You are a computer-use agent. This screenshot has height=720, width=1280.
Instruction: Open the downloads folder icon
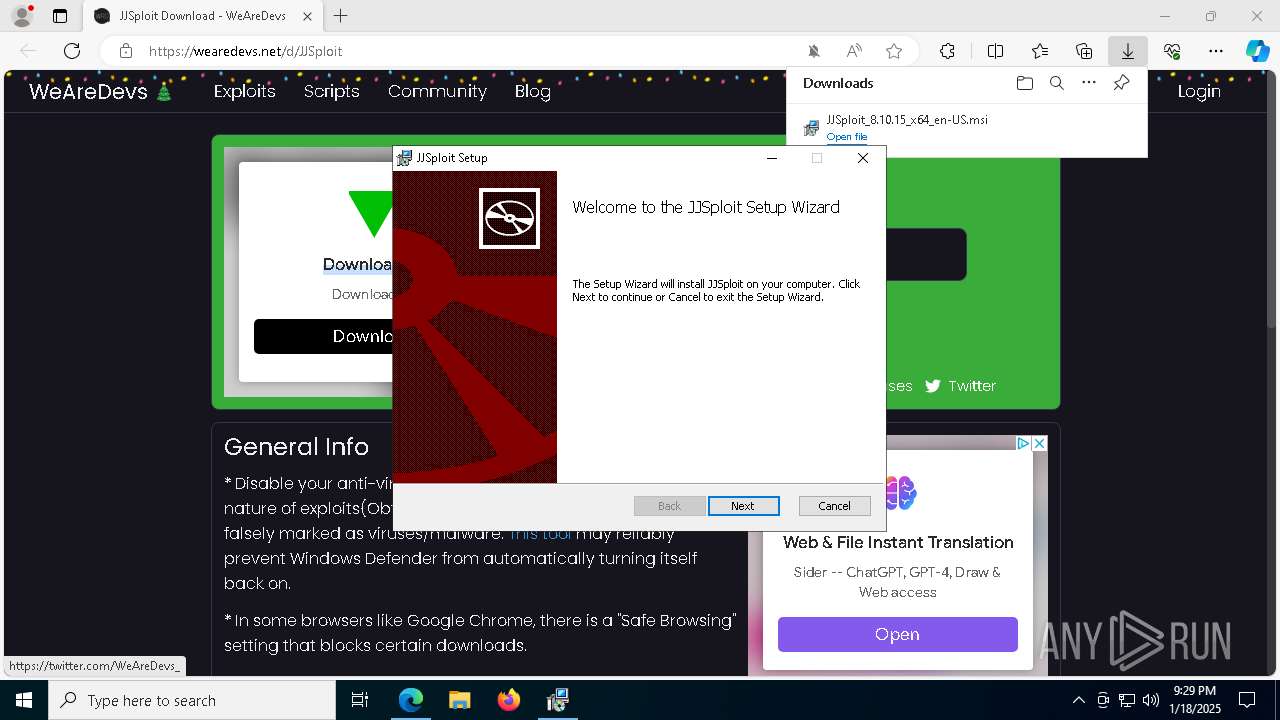pyautogui.click(x=1024, y=83)
